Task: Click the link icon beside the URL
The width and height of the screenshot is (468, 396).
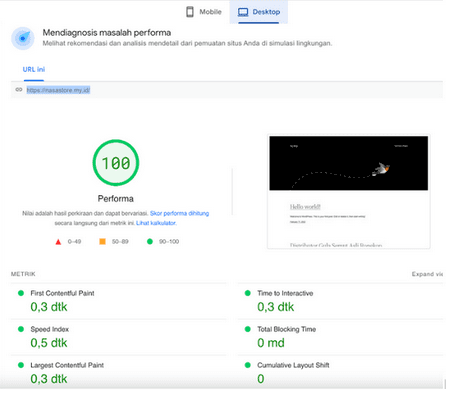Action: (19, 89)
